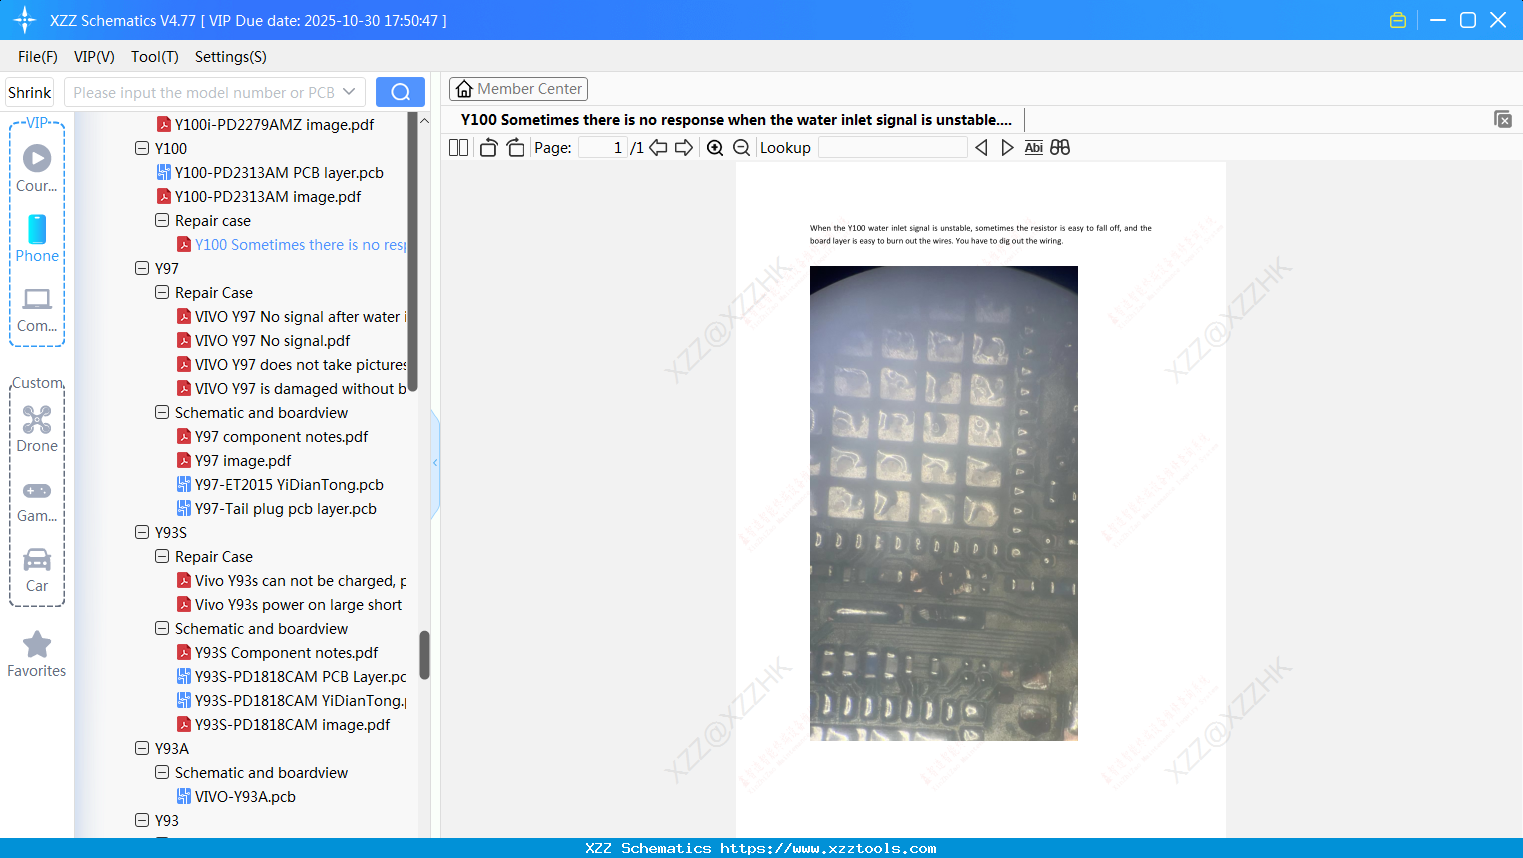This screenshot has height=858, width=1523.
Task: Click the Member Center button
Action: coord(518,88)
